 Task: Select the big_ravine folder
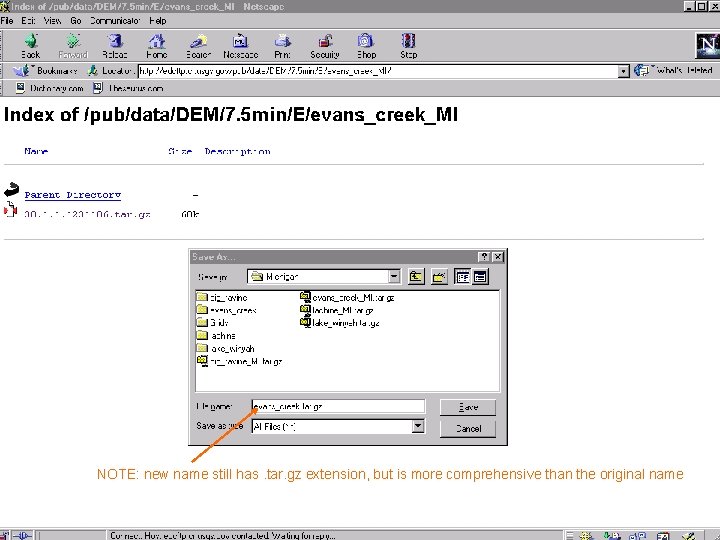[222, 298]
